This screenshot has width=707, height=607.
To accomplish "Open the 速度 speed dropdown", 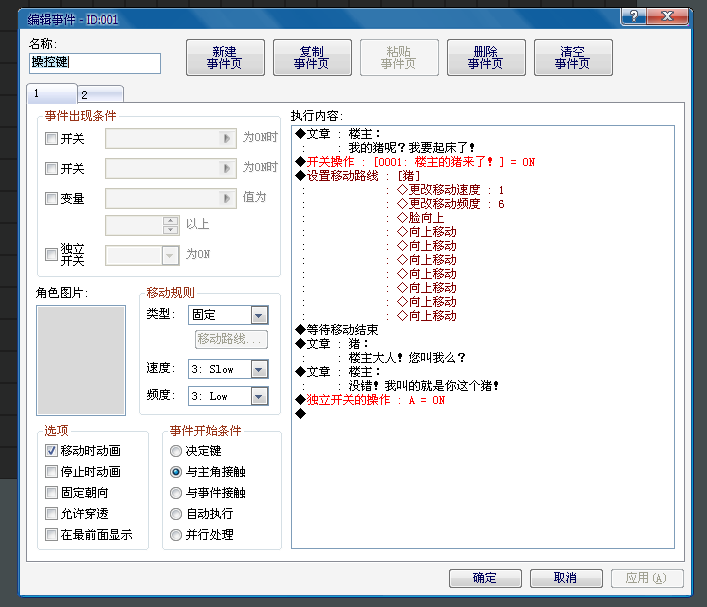I will click(228, 369).
